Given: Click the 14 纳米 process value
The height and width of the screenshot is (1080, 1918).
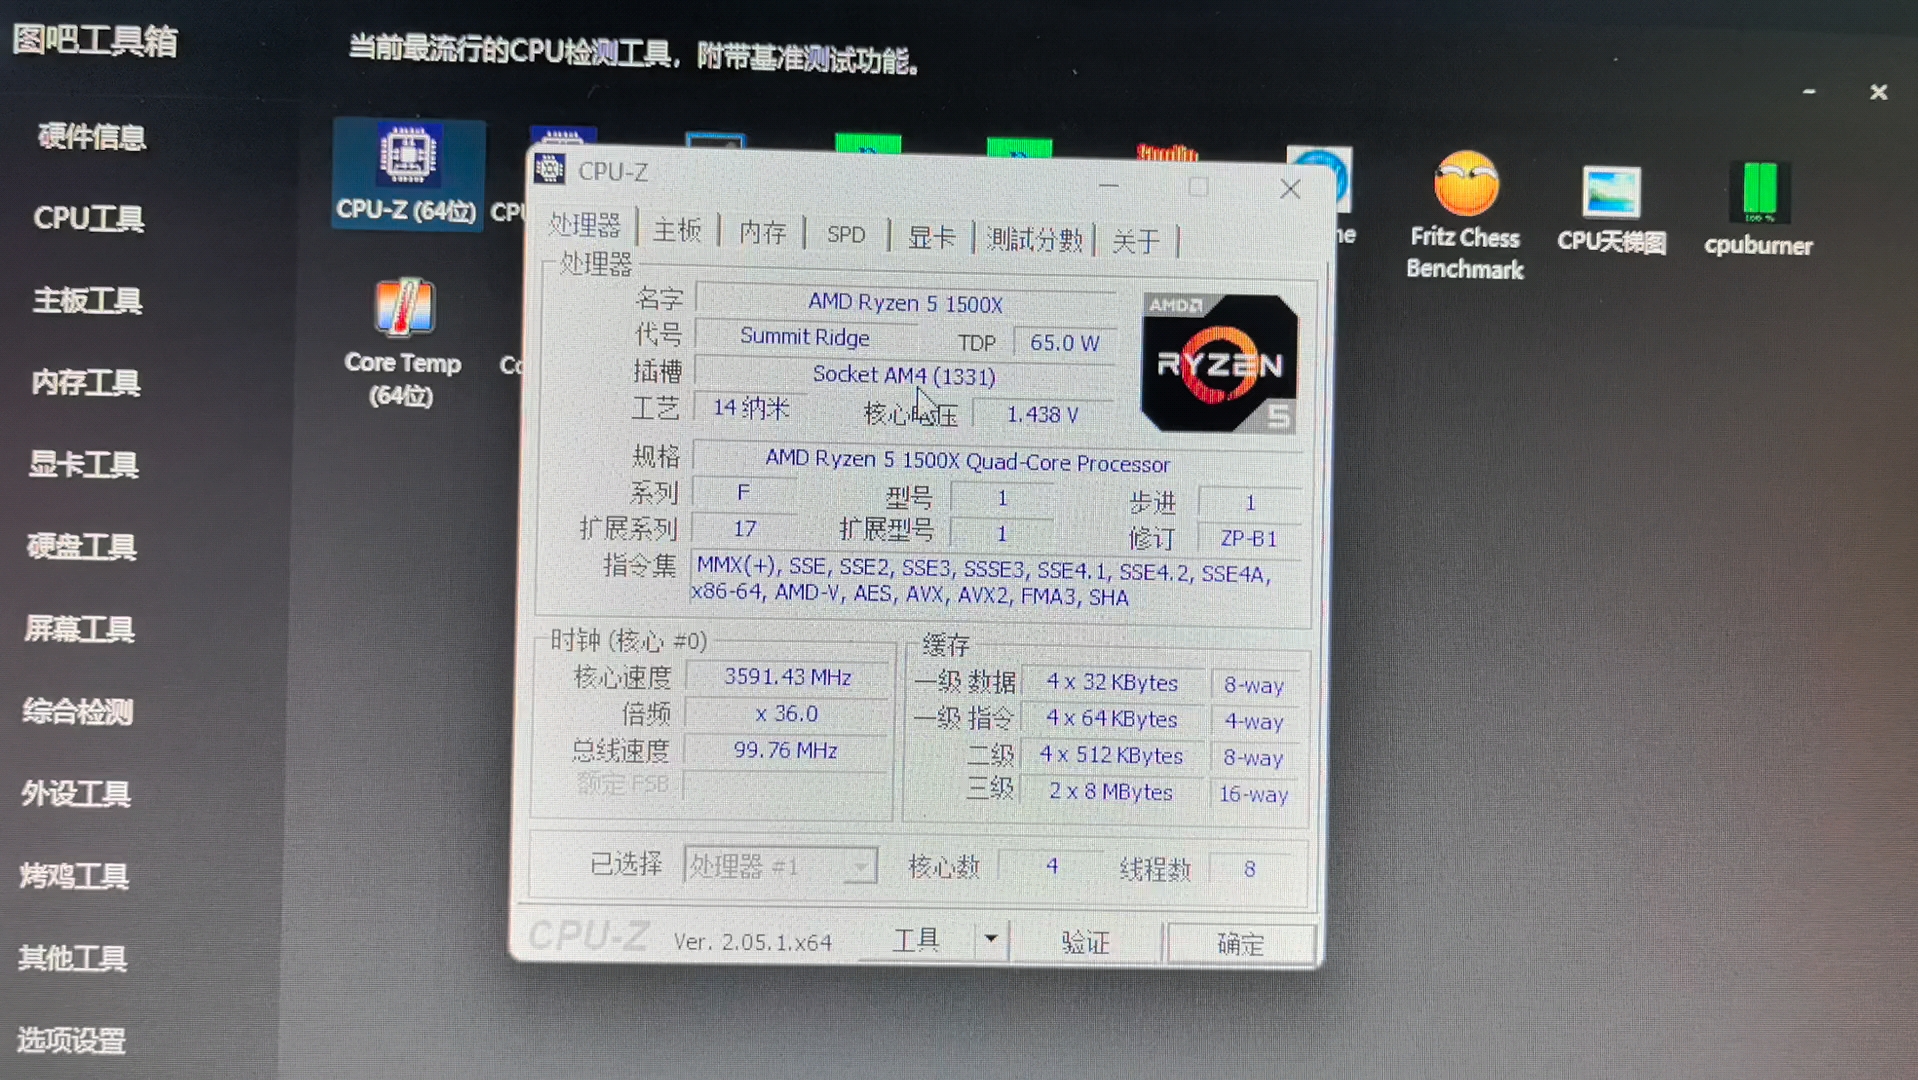Looking at the screenshot, I should point(750,408).
